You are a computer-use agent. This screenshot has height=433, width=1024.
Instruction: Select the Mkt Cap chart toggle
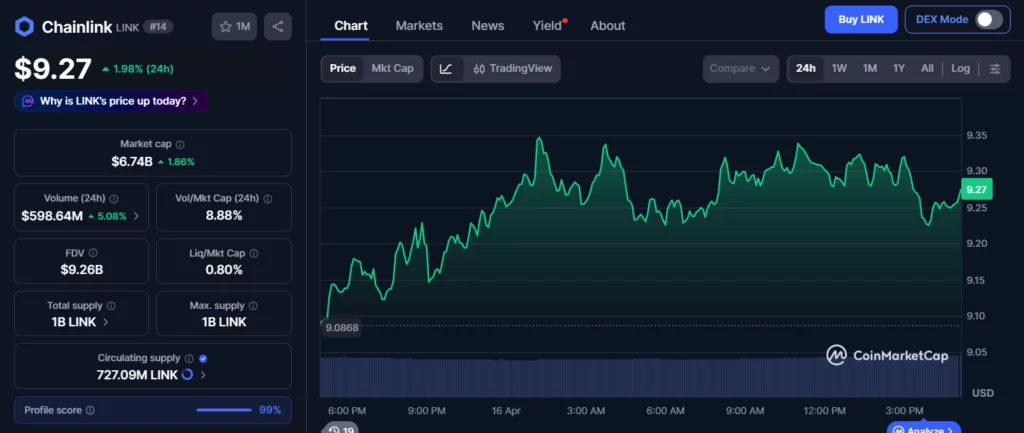[x=392, y=69]
